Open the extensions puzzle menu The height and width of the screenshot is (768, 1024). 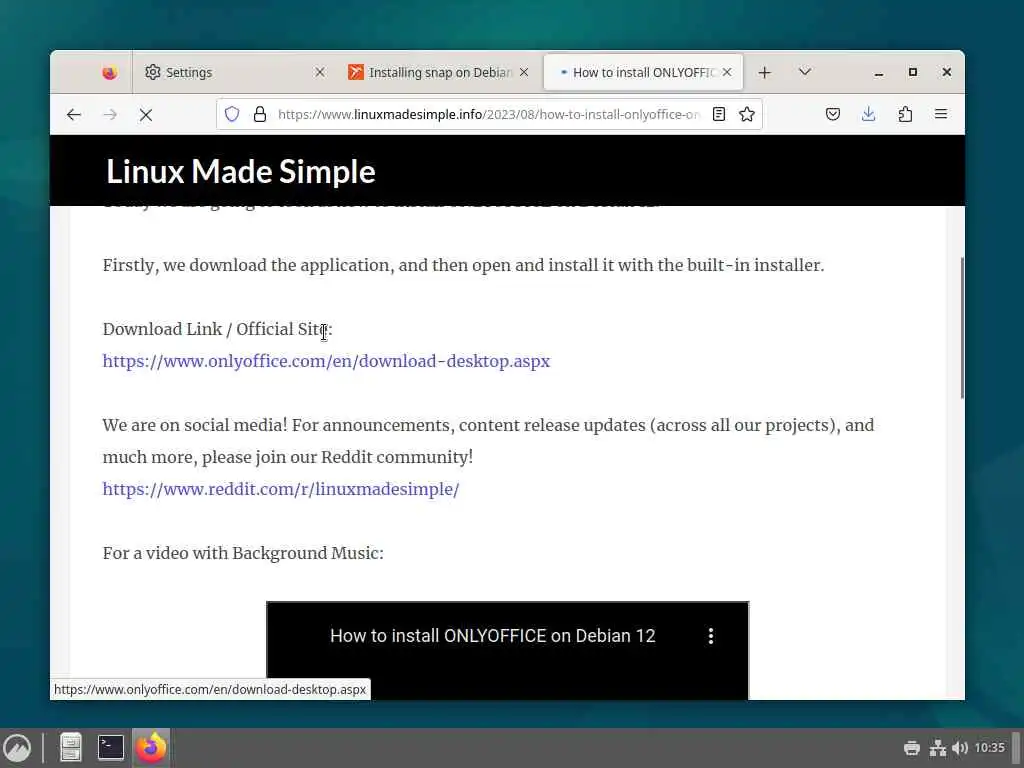pos(905,114)
